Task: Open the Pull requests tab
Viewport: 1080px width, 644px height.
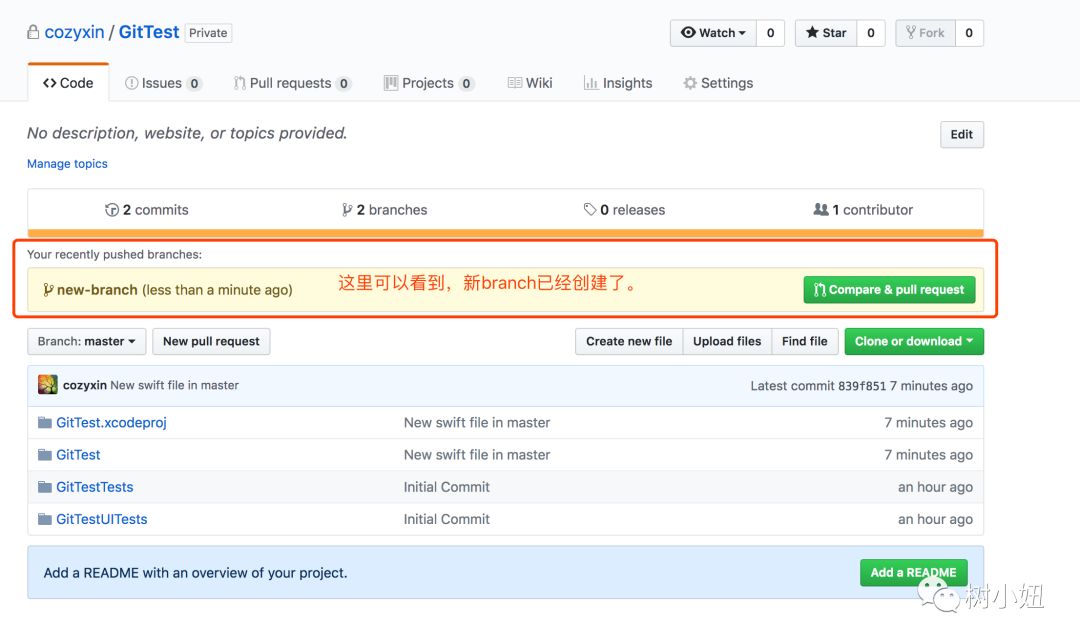Action: coord(293,83)
